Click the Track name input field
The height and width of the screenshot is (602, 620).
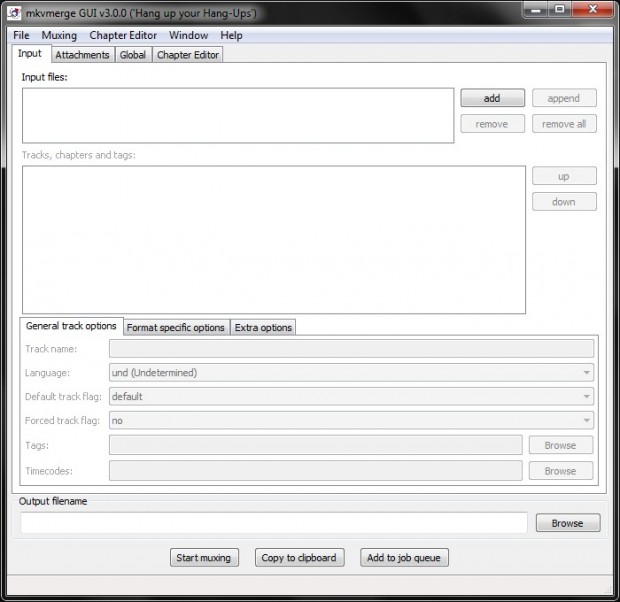351,349
